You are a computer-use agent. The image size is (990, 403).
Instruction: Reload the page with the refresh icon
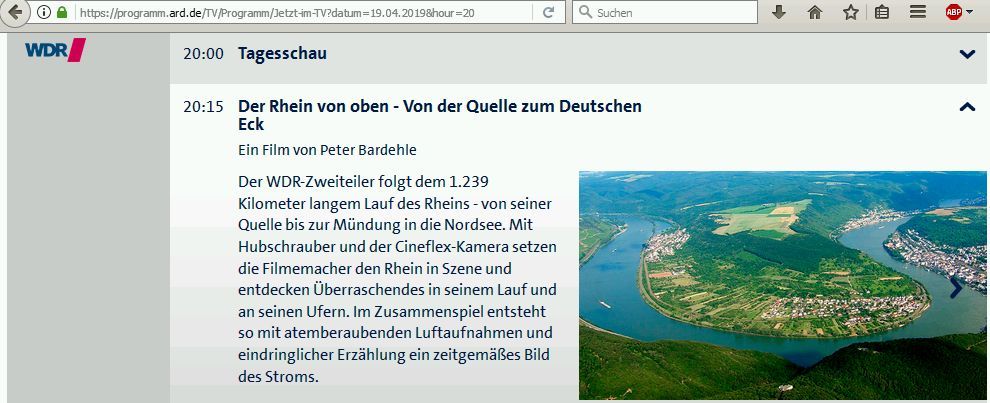tap(549, 12)
